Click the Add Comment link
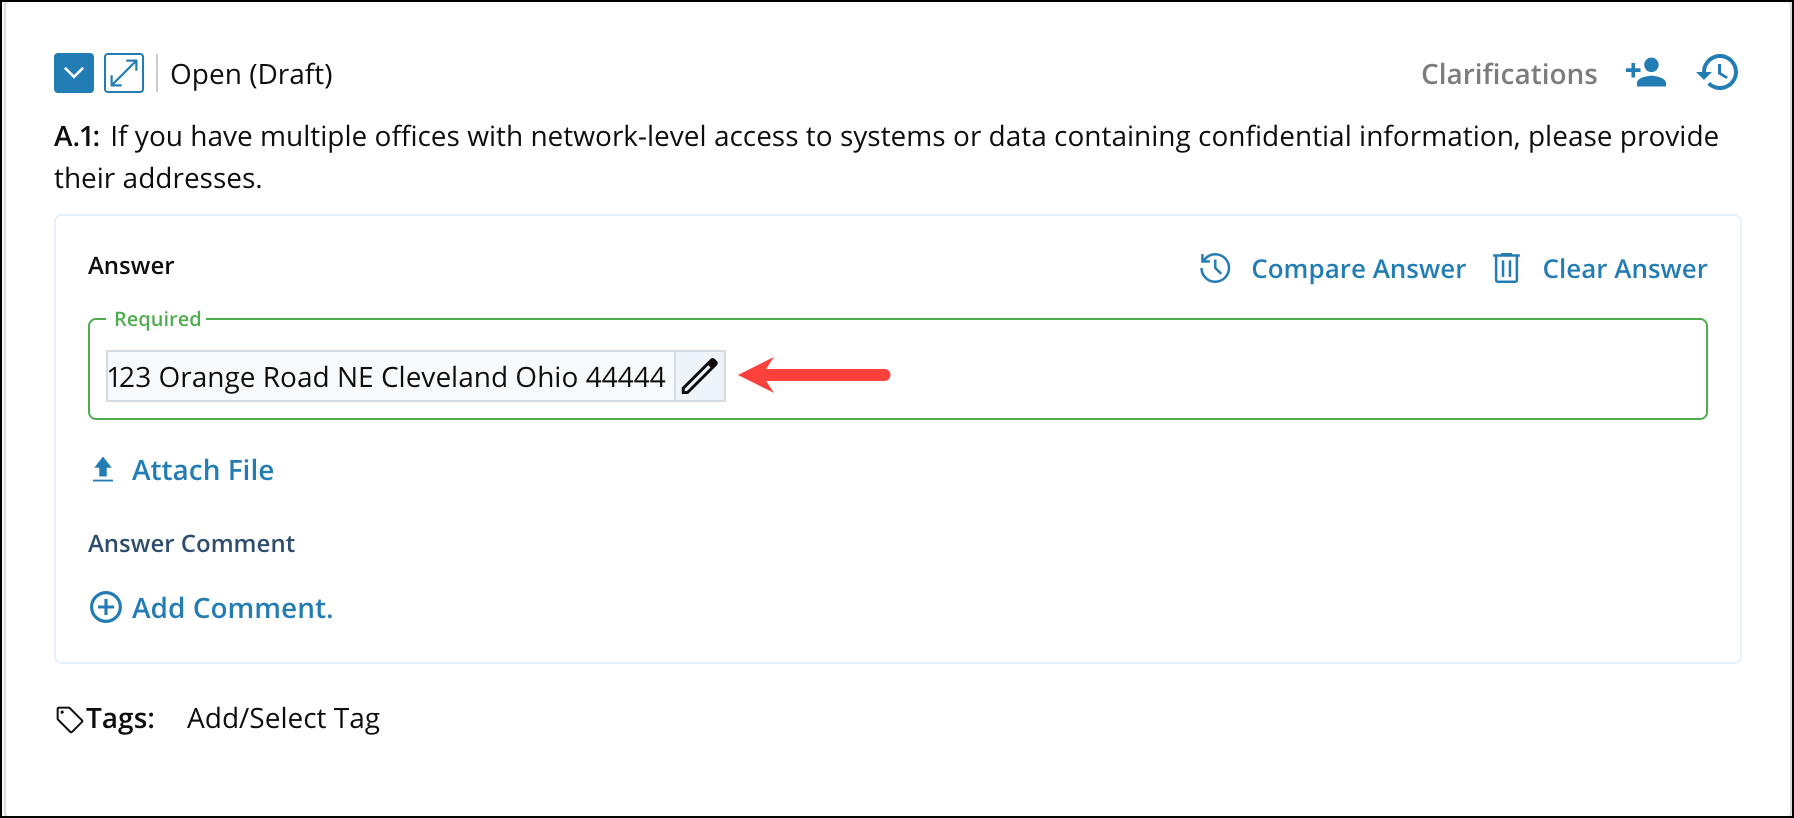Image resolution: width=1794 pixels, height=818 pixels. 232,608
